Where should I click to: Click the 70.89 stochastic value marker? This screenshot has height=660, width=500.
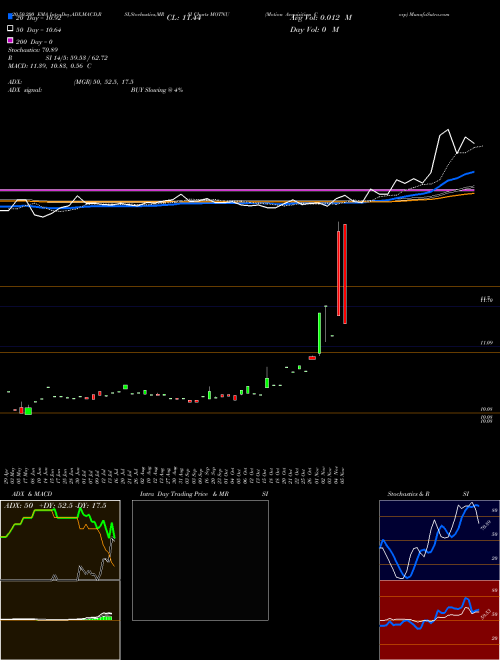486,525
